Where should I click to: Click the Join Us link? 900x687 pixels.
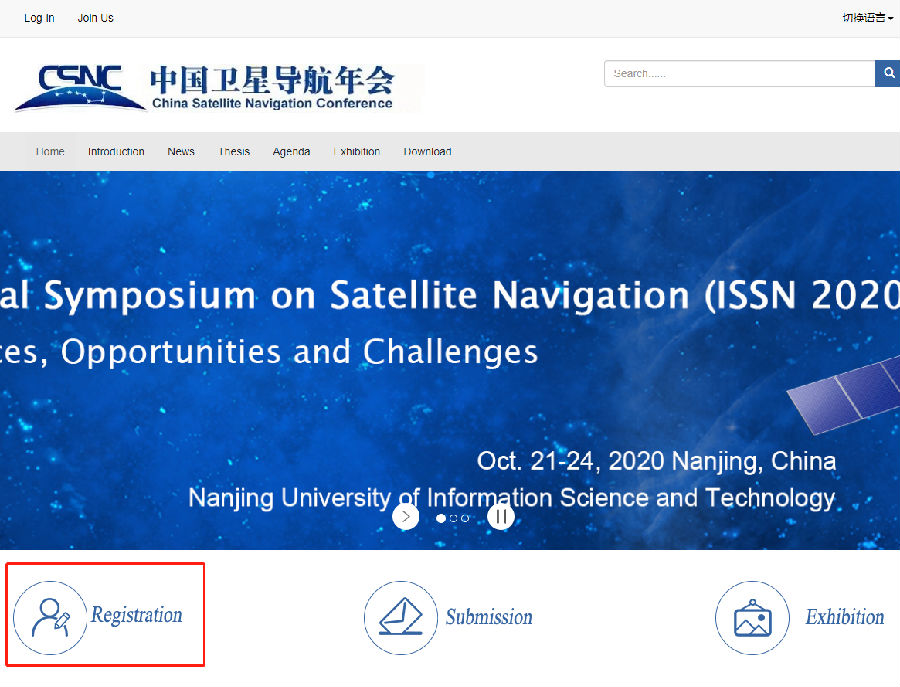(96, 18)
